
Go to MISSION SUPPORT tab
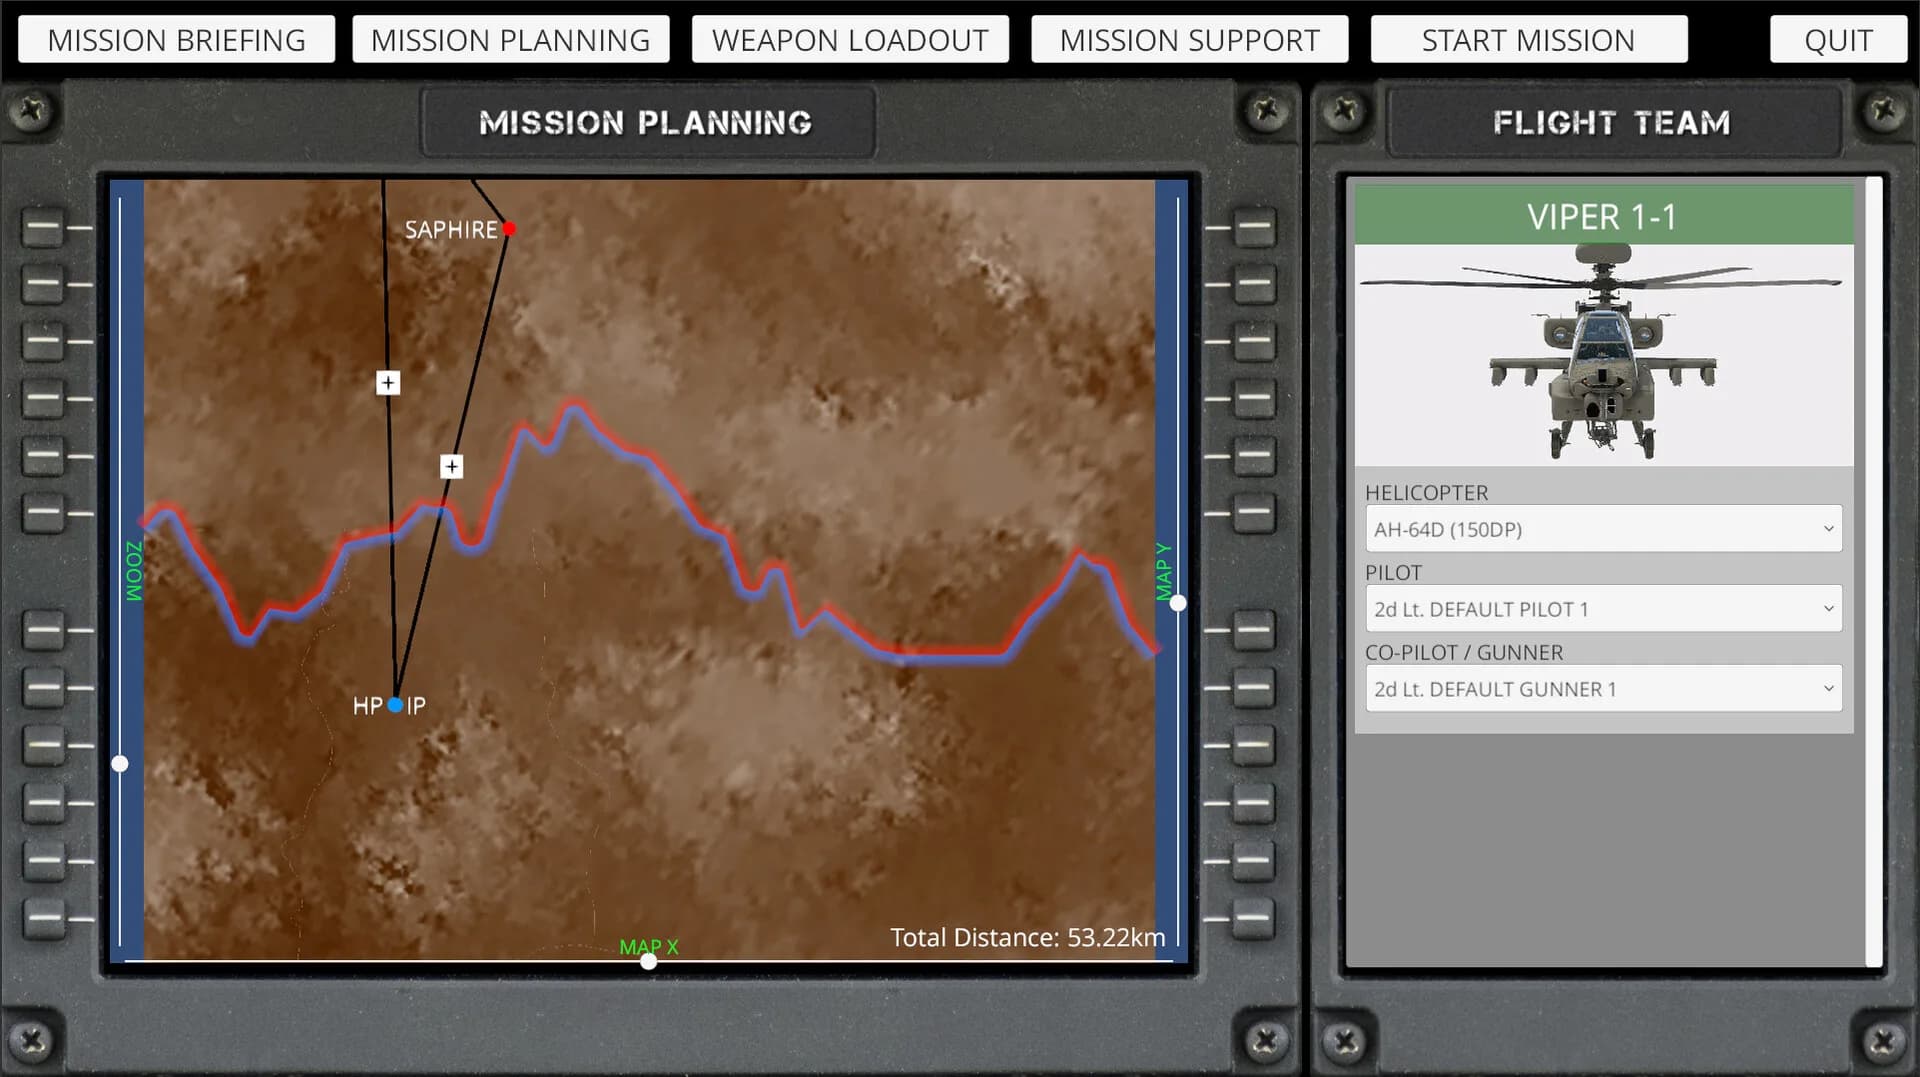[1190, 40]
